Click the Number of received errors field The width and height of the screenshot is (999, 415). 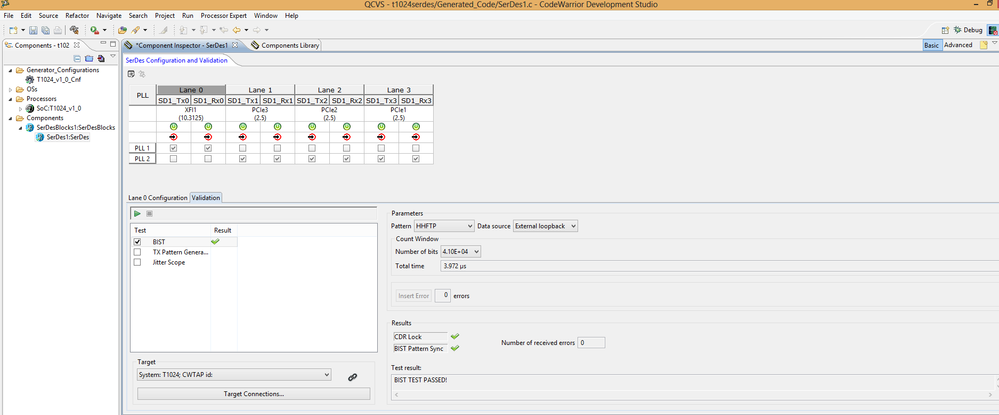click(x=591, y=343)
